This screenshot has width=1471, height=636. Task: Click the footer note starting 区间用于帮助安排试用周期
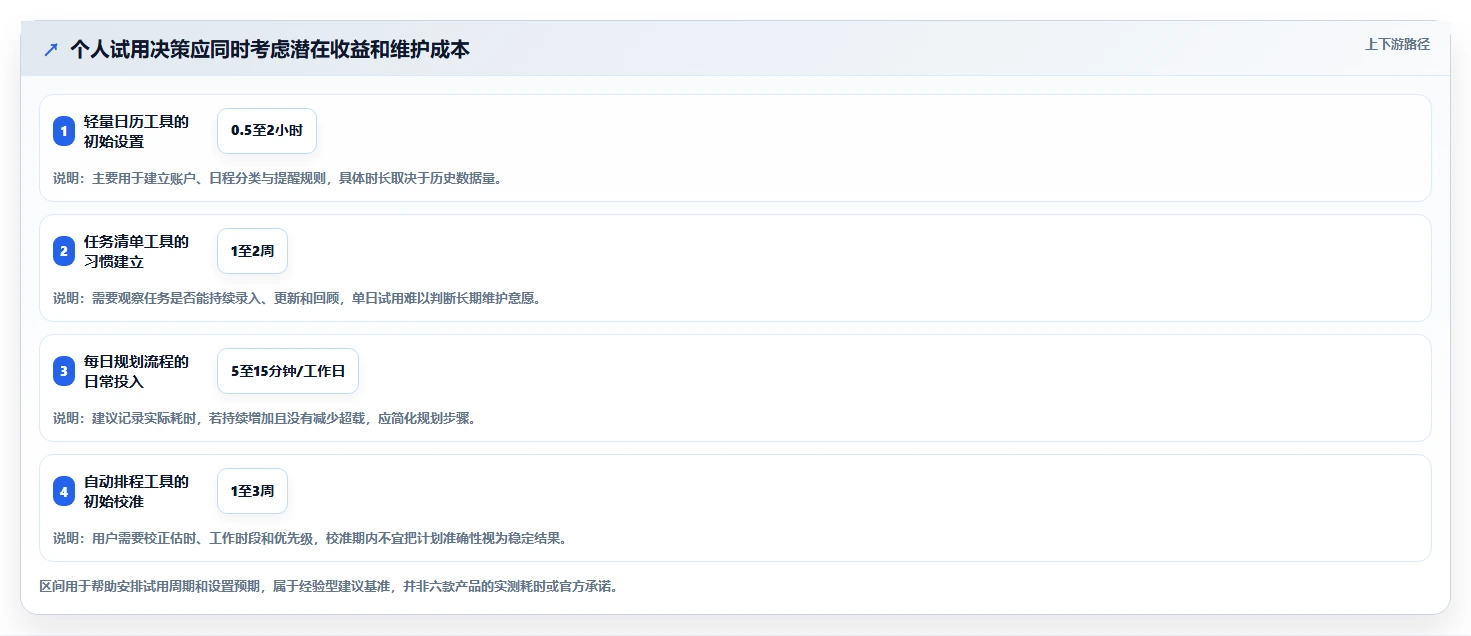click(328, 586)
